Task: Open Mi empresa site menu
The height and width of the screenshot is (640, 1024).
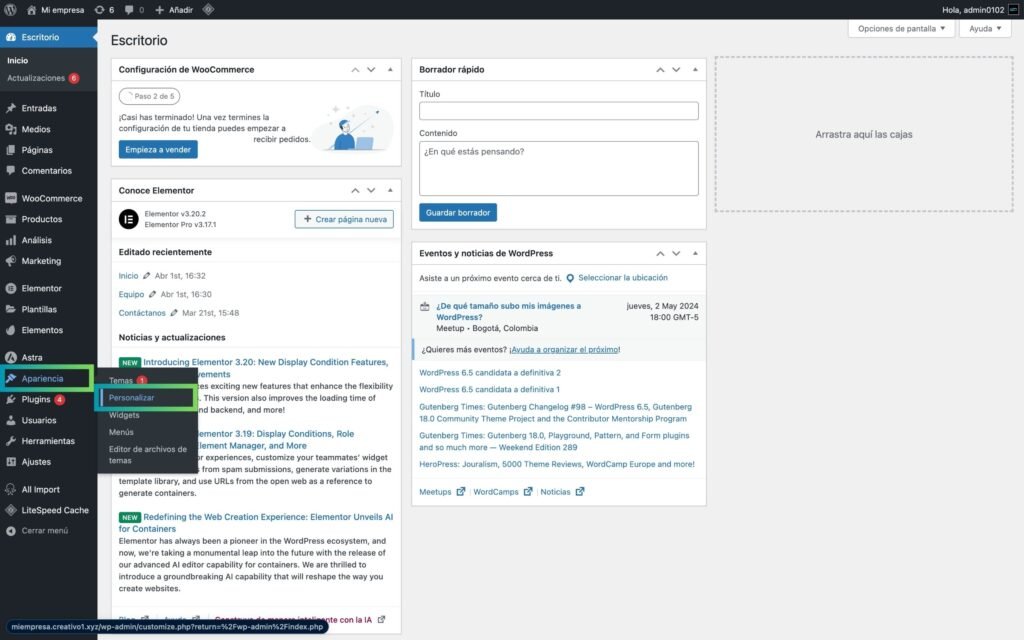Action: [55, 10]
